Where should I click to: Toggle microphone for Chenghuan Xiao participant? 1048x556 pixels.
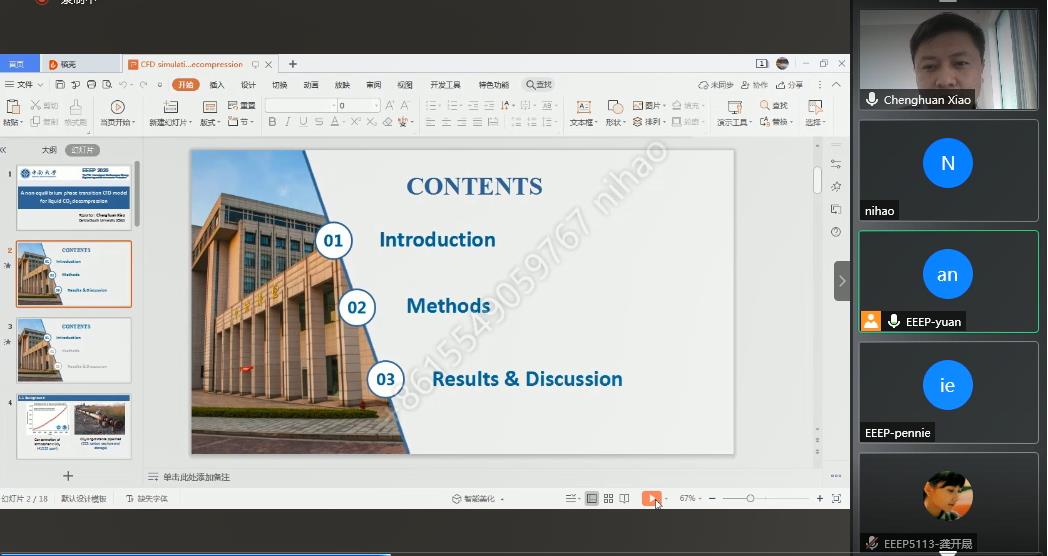[x=872, y=100]
